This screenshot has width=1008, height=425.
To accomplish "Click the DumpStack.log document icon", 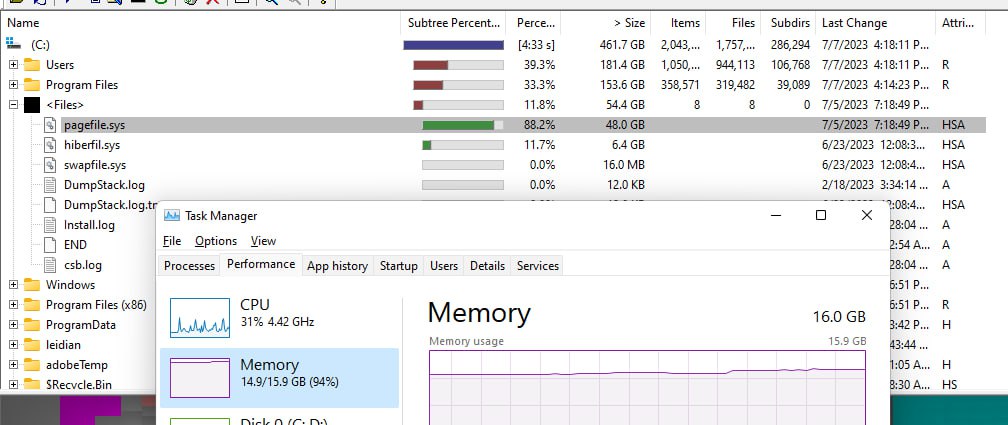I will (x=50, y=185).
